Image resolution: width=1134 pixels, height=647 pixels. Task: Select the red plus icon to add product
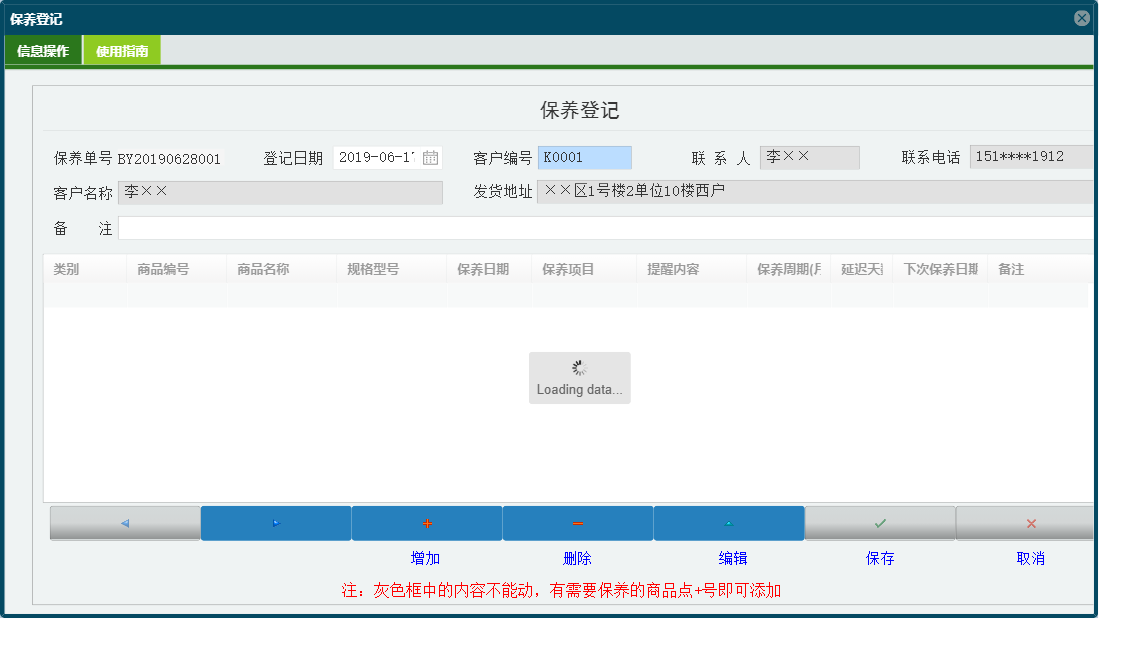[x=427, y=522]
